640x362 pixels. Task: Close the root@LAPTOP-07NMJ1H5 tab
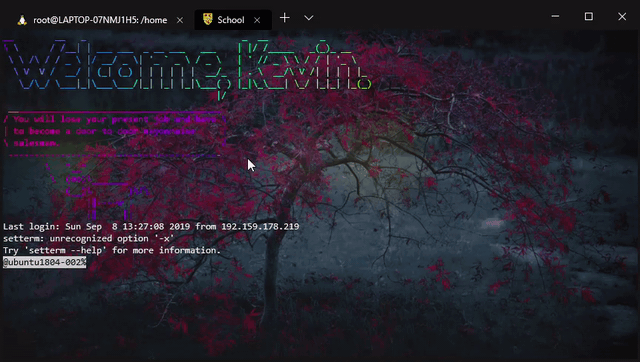180,20
